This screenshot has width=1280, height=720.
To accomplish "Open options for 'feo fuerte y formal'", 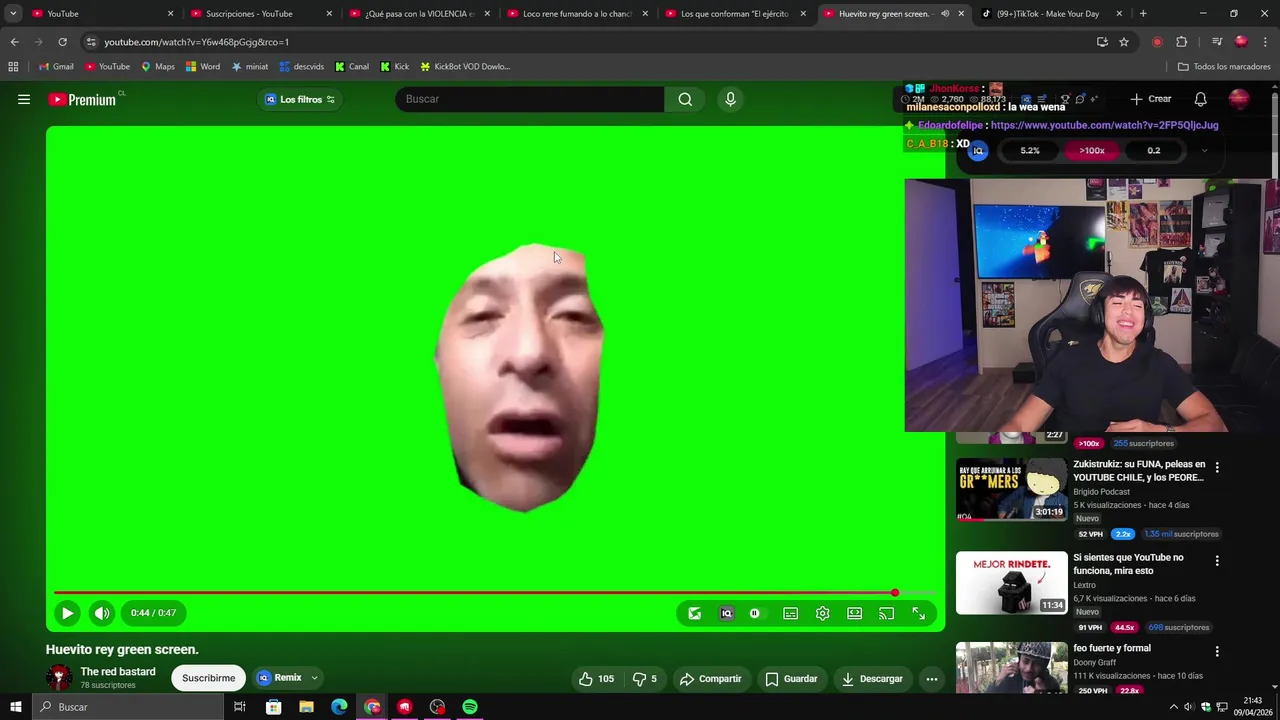I will tap(1217, 651).
